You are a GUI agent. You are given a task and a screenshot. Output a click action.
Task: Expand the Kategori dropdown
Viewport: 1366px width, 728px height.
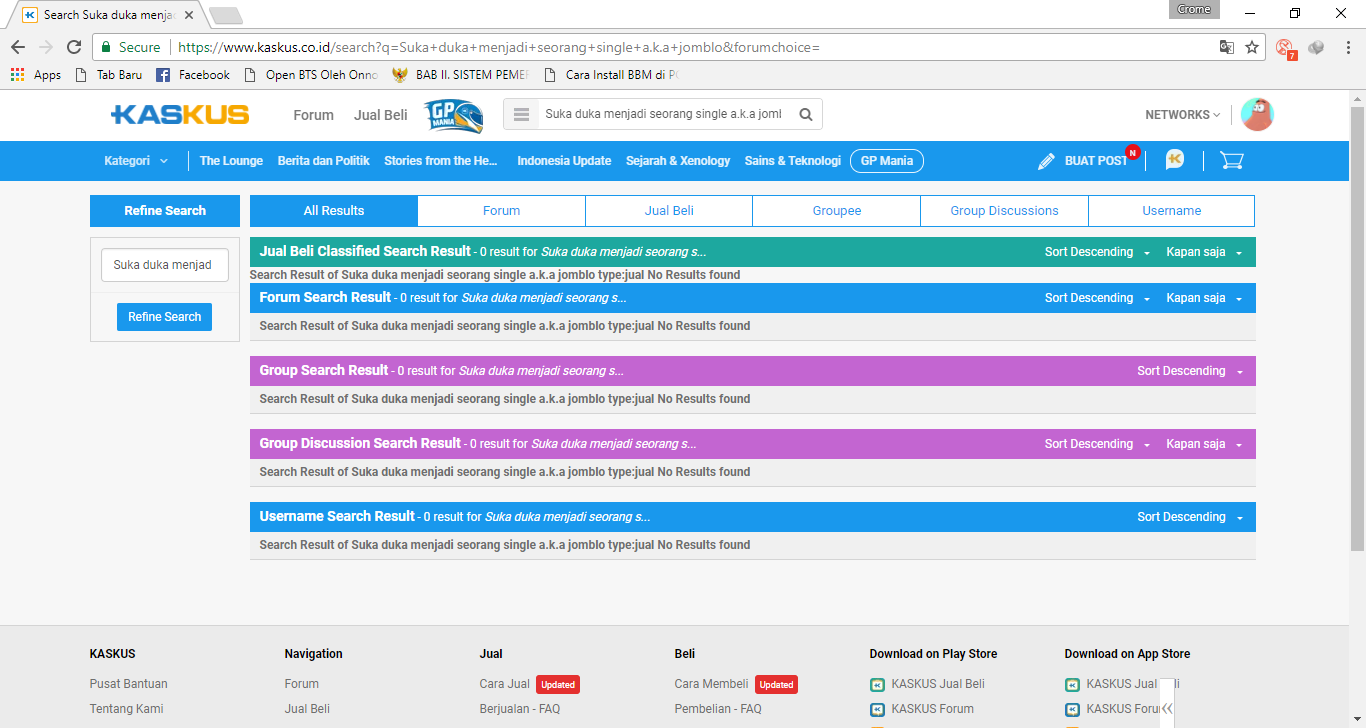pyautogui.click(x=136, y=161)
